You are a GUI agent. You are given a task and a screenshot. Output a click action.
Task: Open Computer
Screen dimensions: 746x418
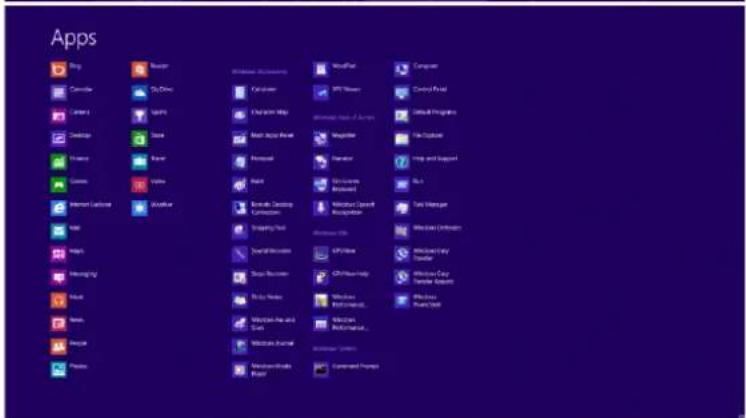416,69
